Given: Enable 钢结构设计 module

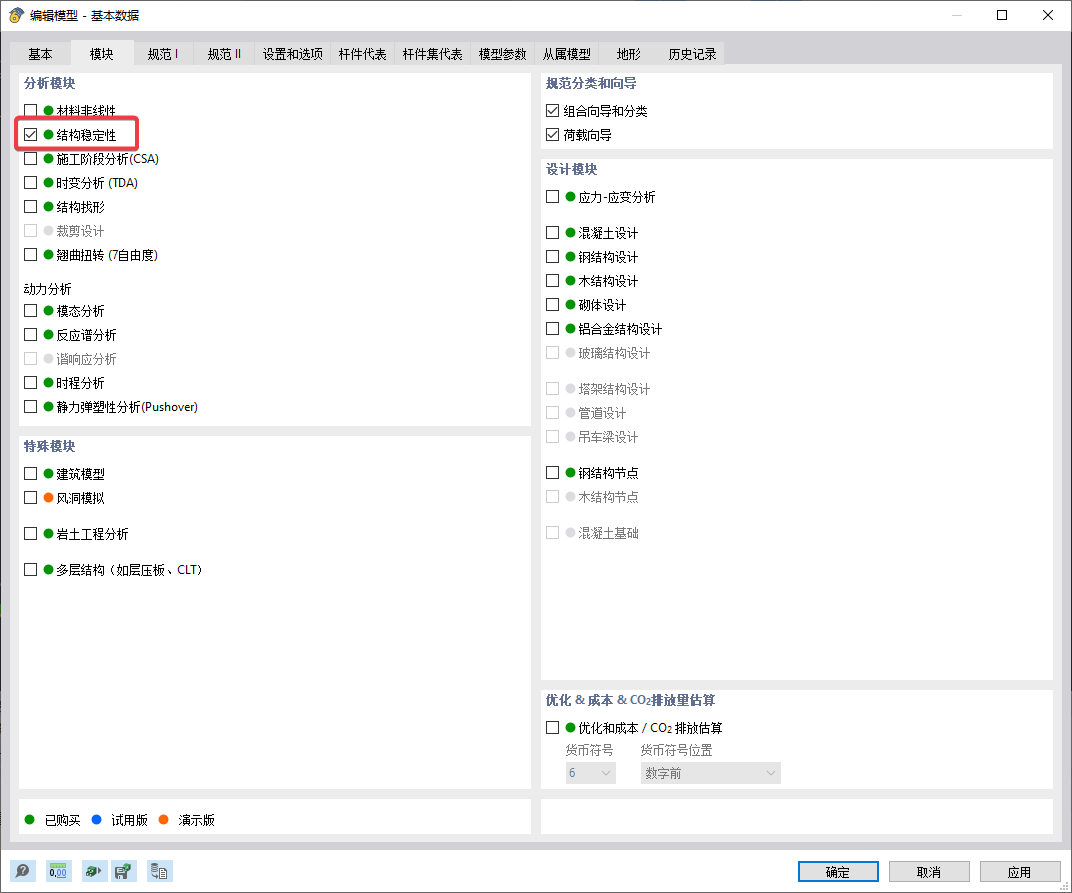Looking at the screenshot, I should pyautogui.click(x=552, y=256).
